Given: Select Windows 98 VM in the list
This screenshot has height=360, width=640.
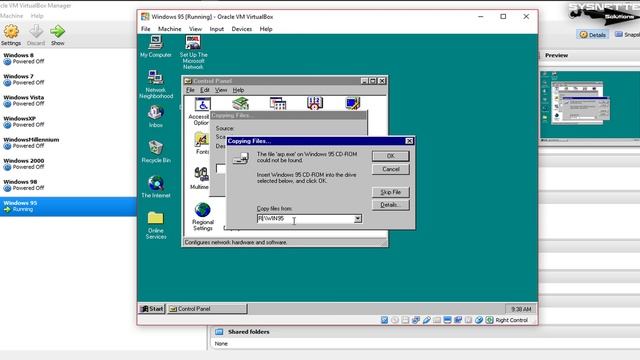Looking at the screenshot, I should click(x=68, y=185).
